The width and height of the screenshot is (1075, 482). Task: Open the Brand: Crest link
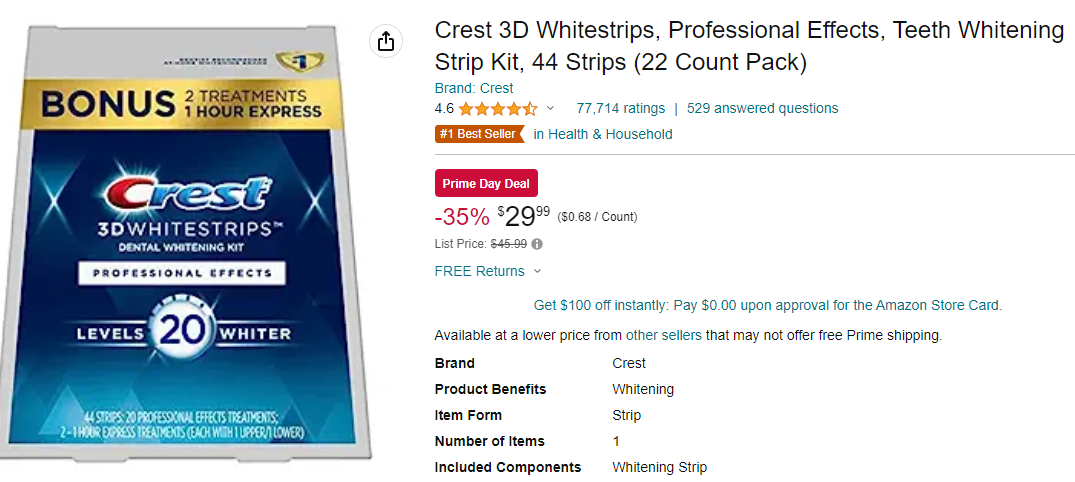point(474,88)
